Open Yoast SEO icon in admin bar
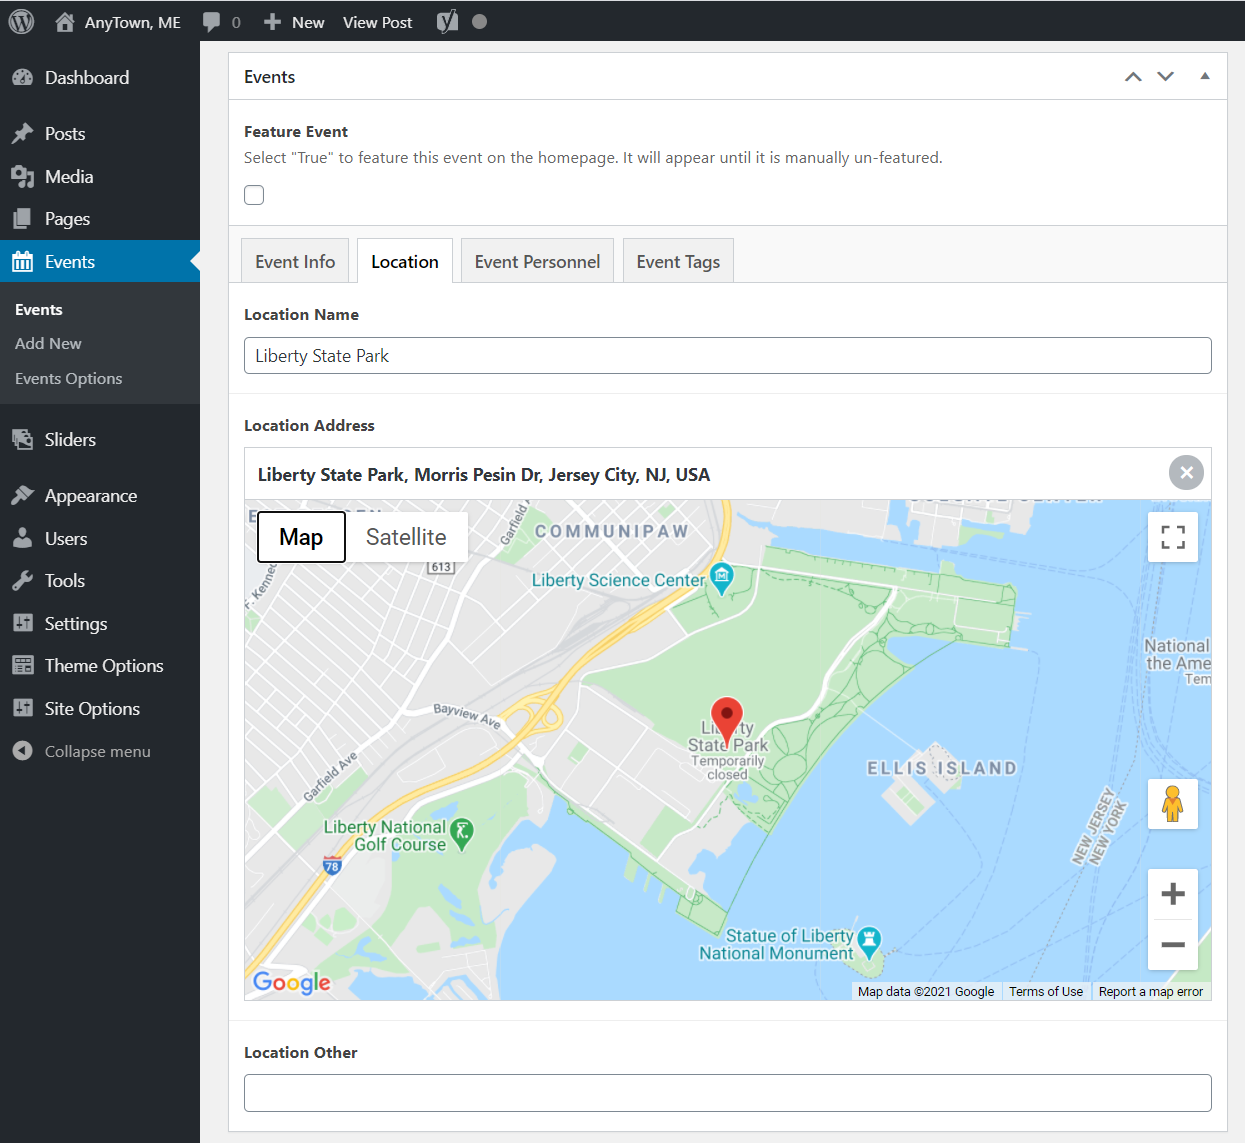The height and width of the screenshot is (1143, 1245). coord(448,22)
